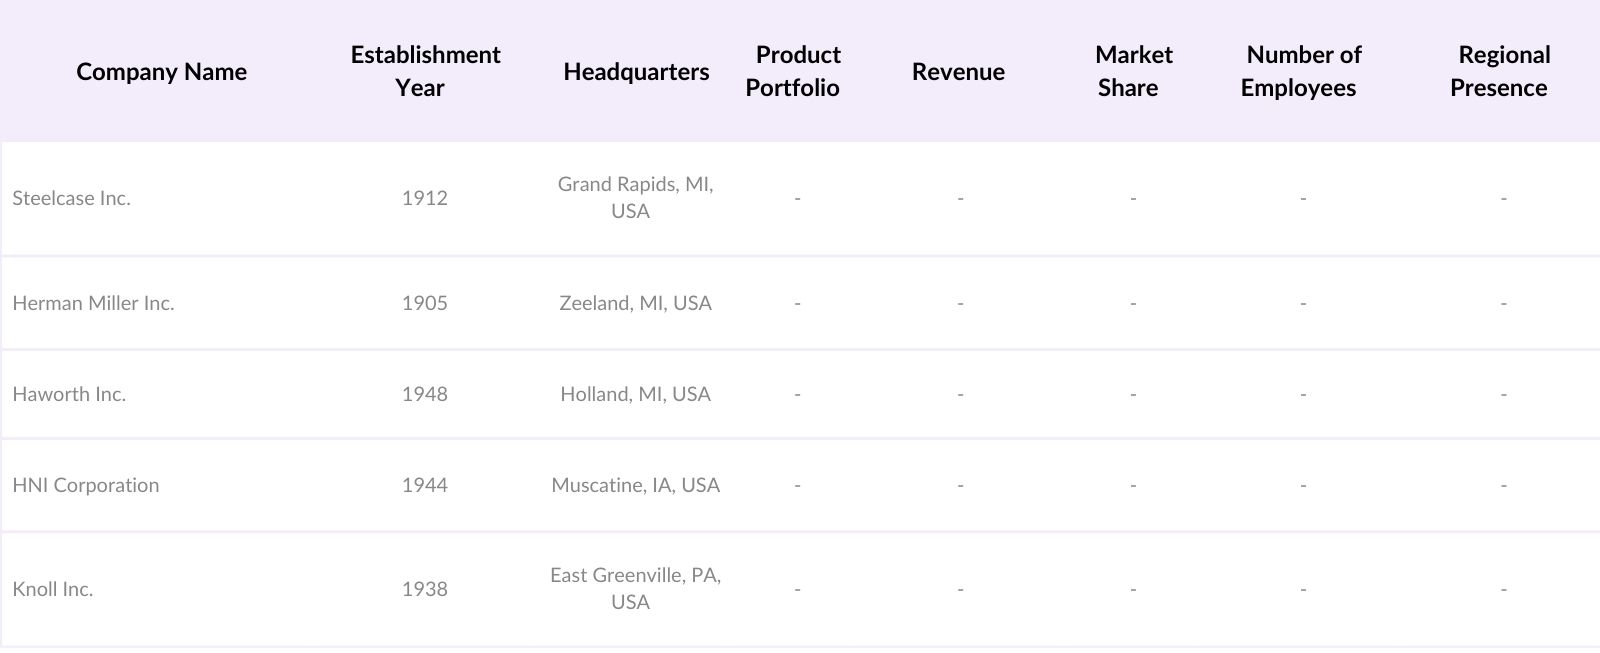The width and height of the screenshot is (1600, 653).
Task: Click the HNI Corporation entry
Action: (x=86, y=485)
